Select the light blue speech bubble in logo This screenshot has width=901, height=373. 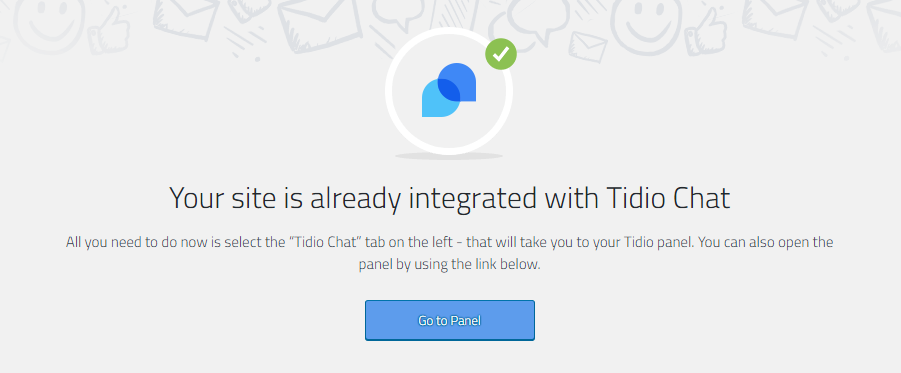point(441,98)
